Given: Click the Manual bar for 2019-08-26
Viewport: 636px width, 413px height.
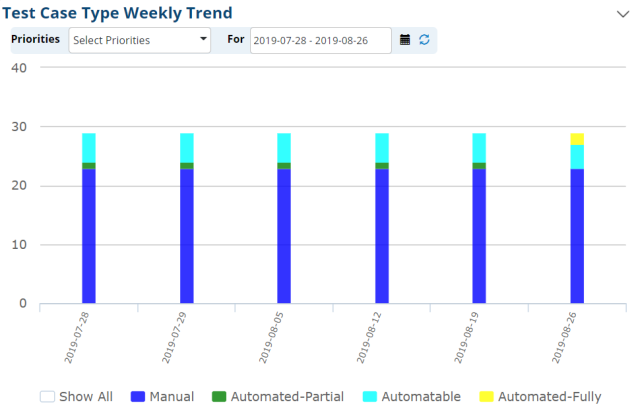Looking at the screenshot, I should pos(577,236).
